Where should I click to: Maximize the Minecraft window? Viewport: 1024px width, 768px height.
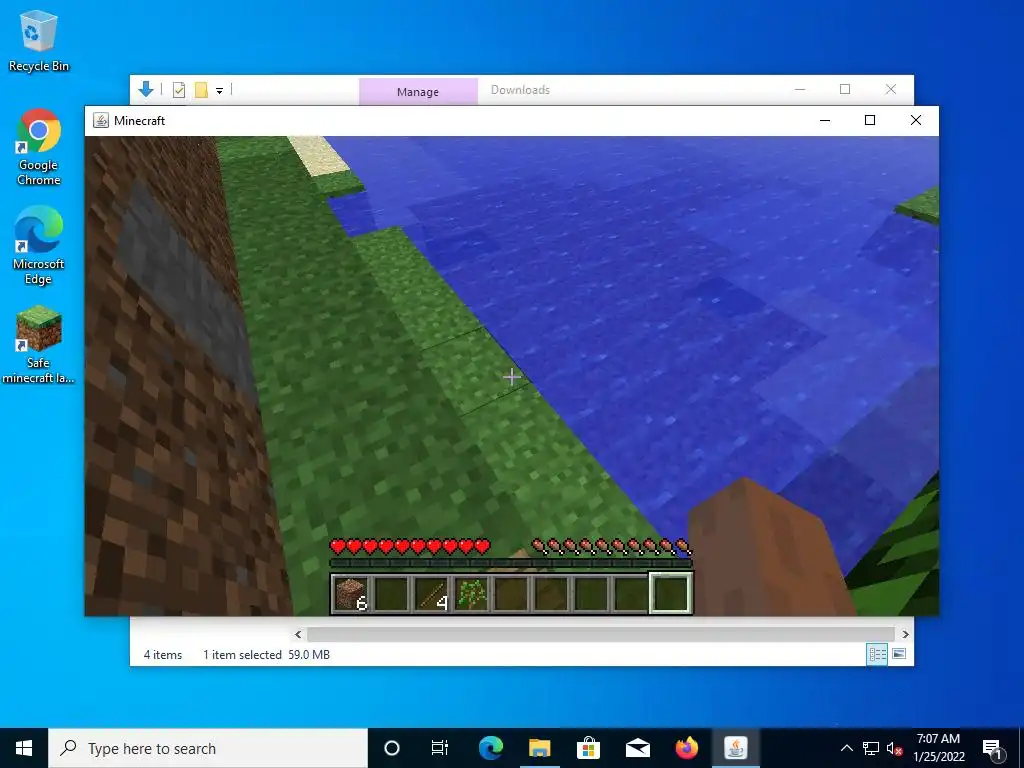point(870,120)
